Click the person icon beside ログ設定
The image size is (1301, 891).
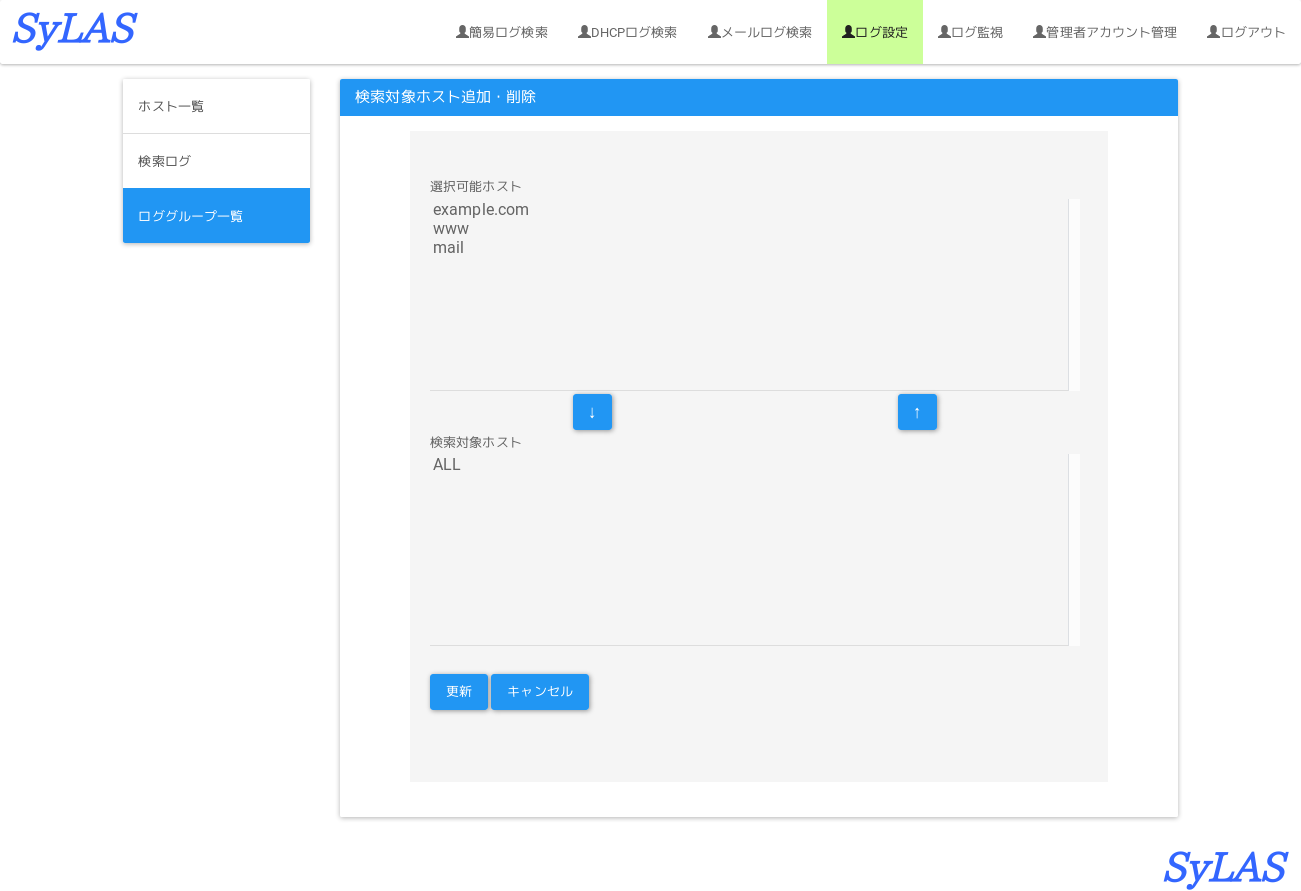pos(848,32)
